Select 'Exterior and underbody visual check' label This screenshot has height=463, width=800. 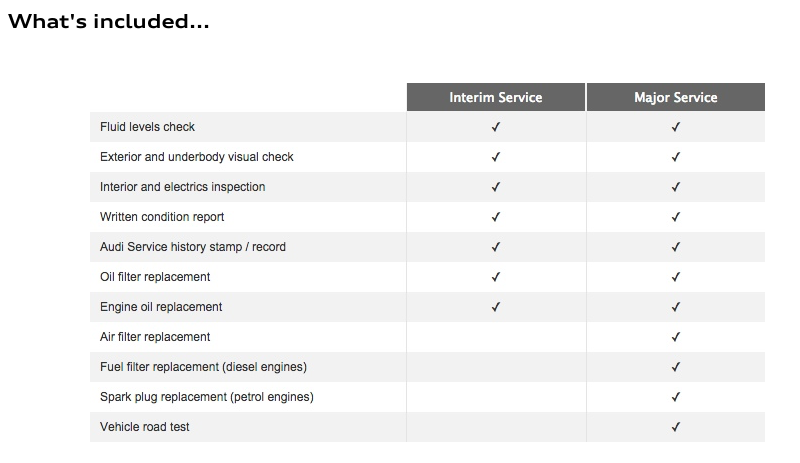click(197, 157)
